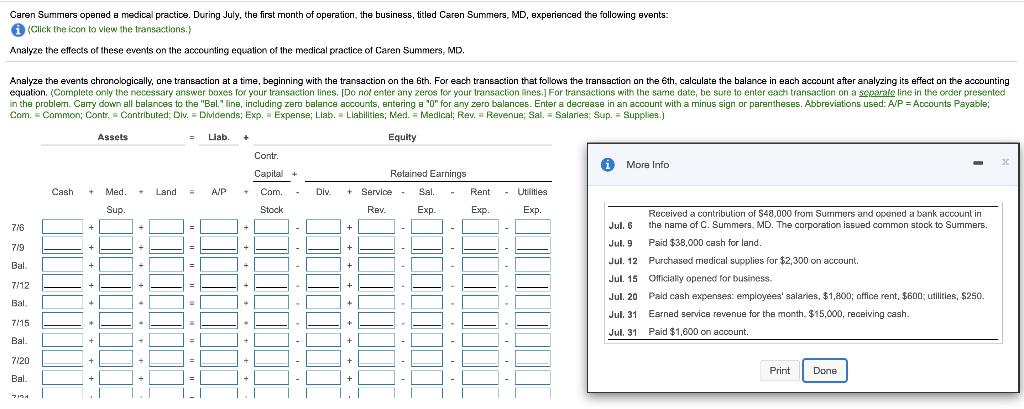
Task: Select the Rent Exp. field in the 7/6 row
Action: [x=481, y=227]
